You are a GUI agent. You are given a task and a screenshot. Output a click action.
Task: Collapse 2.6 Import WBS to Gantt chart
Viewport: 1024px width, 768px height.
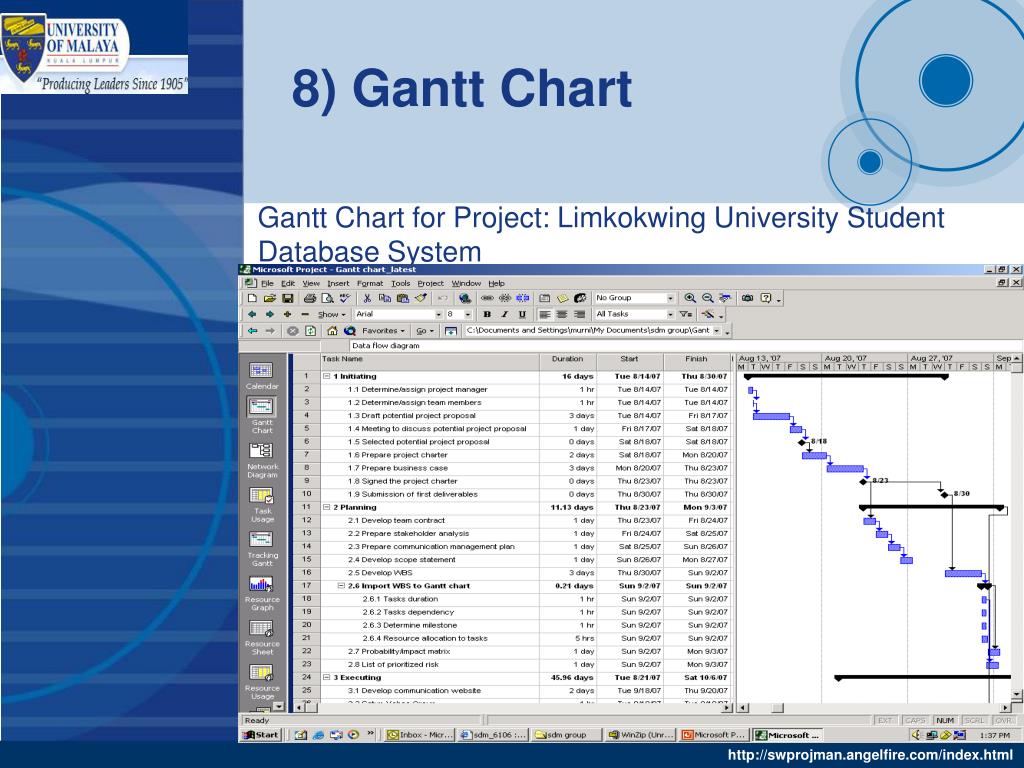coord(341,586)
